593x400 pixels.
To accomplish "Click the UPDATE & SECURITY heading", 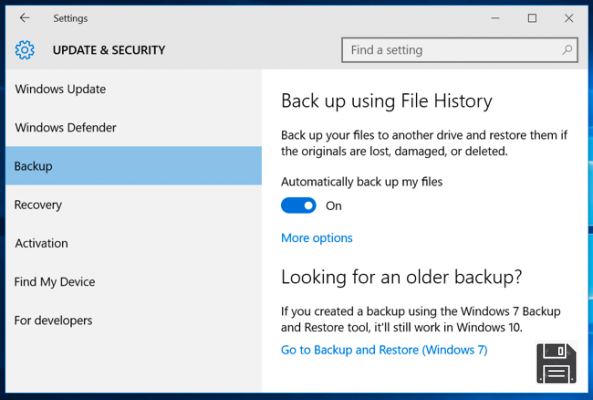I will pos(109,50).
